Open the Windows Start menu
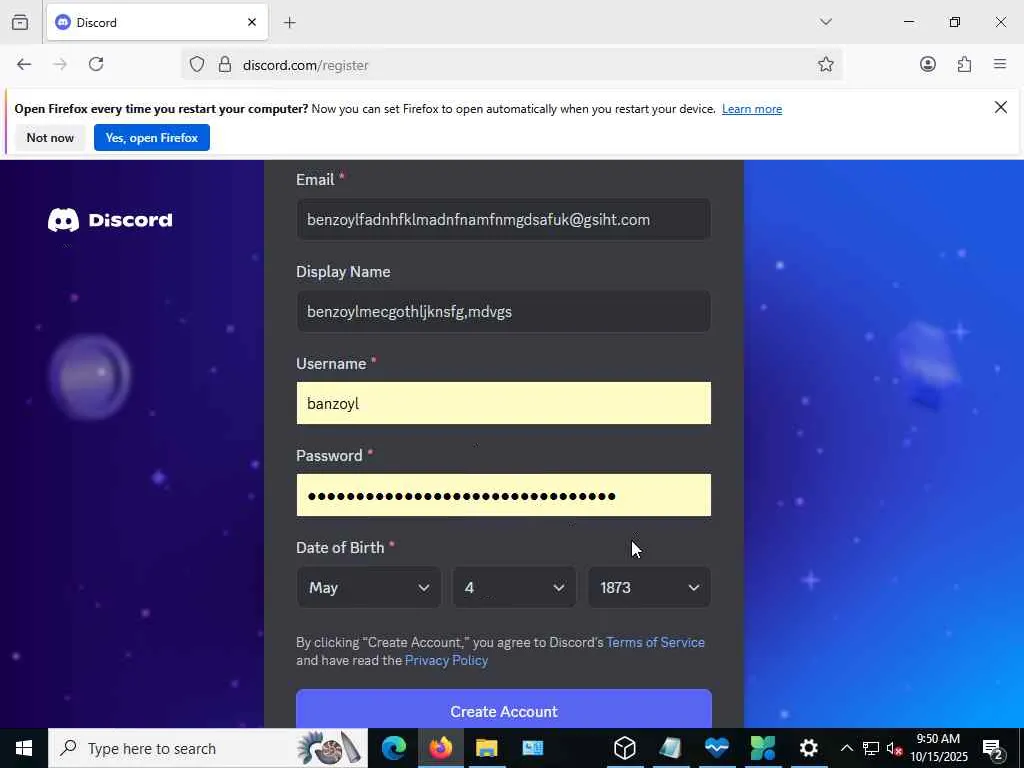This screenshot has height=768, width=1024. (24, 748)
